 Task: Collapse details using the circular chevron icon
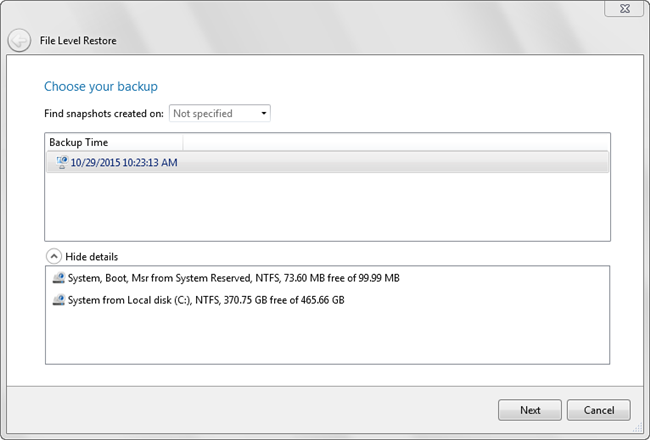53,256
